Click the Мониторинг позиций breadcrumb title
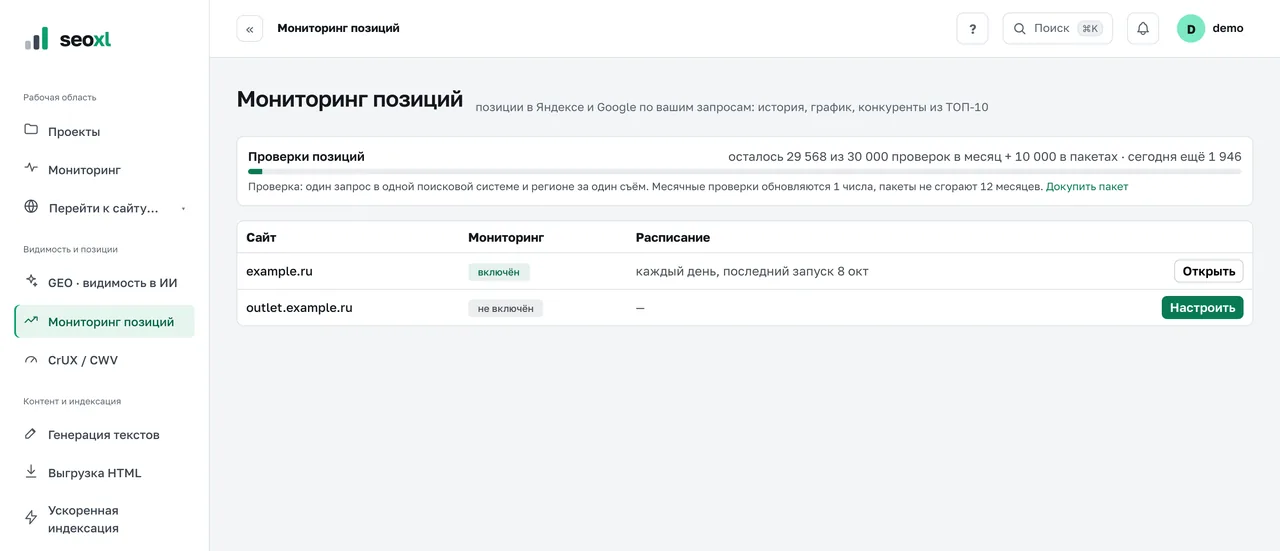 pyautogui.click(x=338, y=28)
